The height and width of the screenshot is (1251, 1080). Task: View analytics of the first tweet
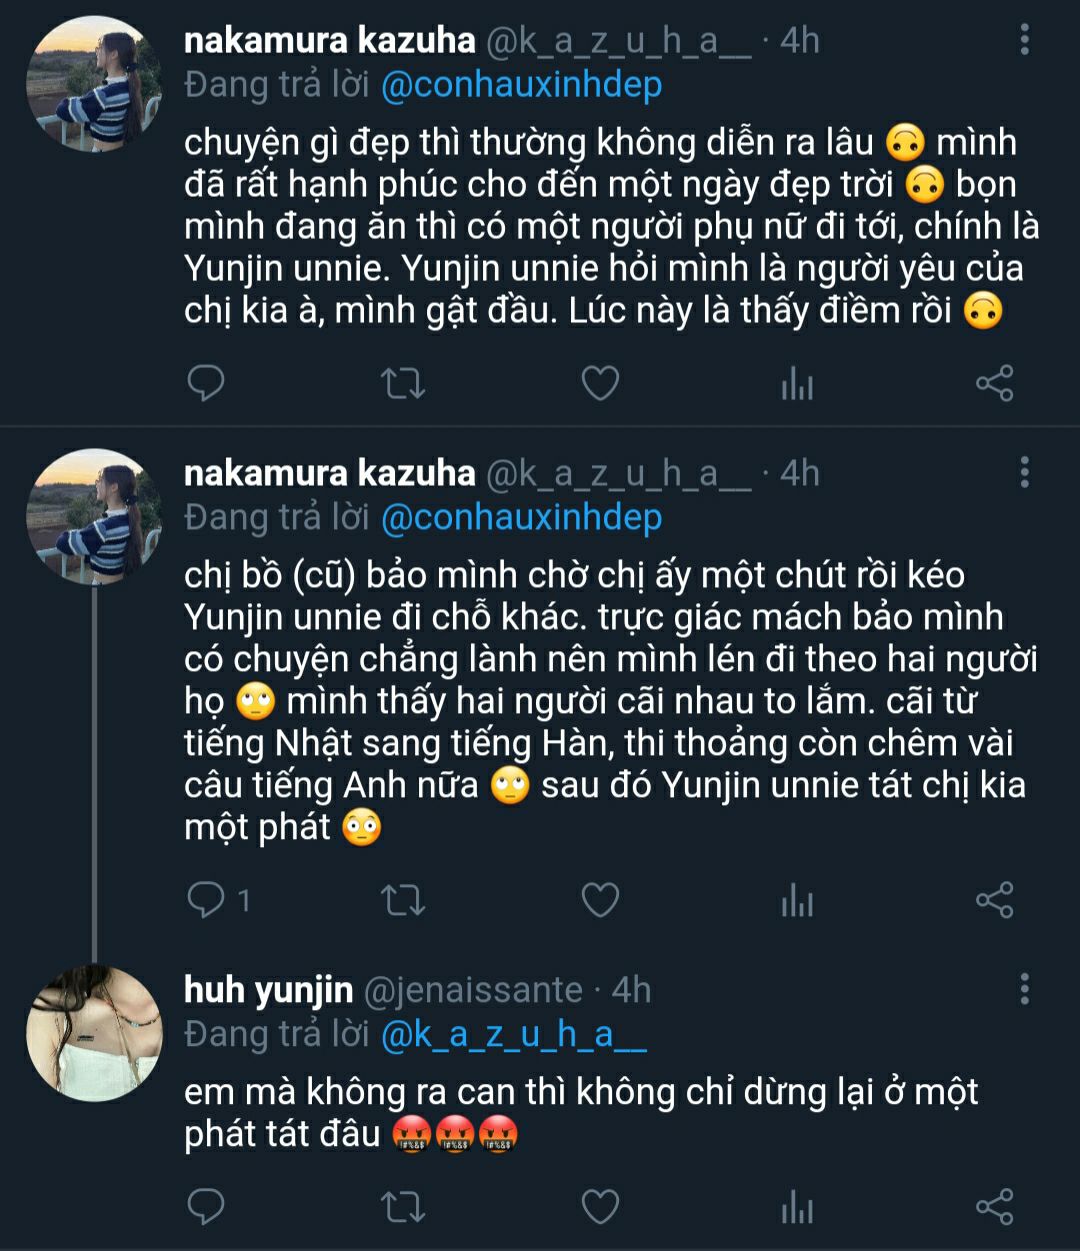point(797,384)
